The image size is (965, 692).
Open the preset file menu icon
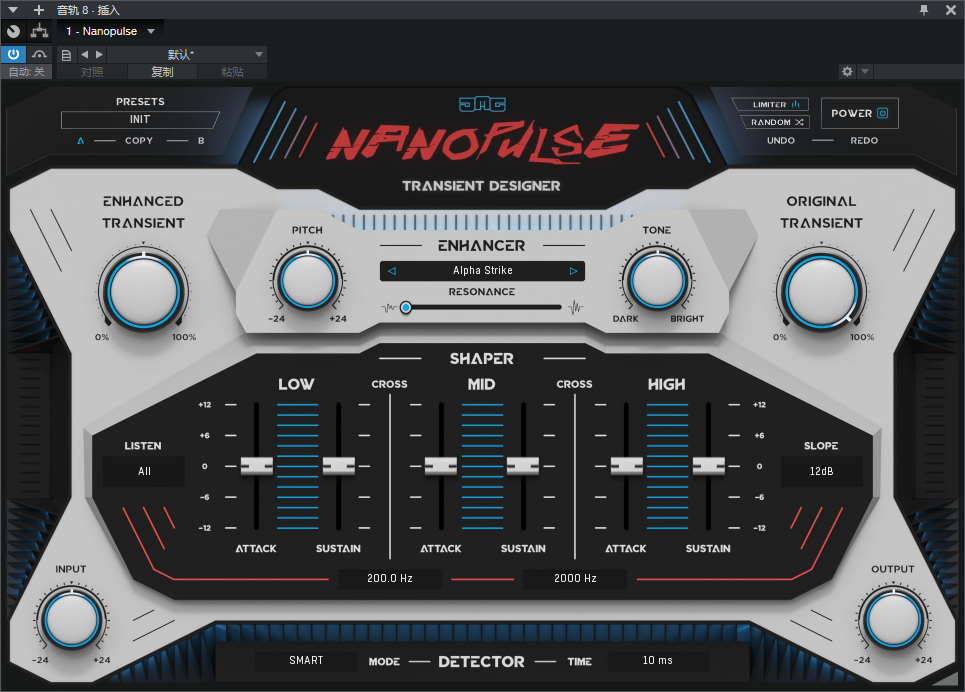coord(66,55)
